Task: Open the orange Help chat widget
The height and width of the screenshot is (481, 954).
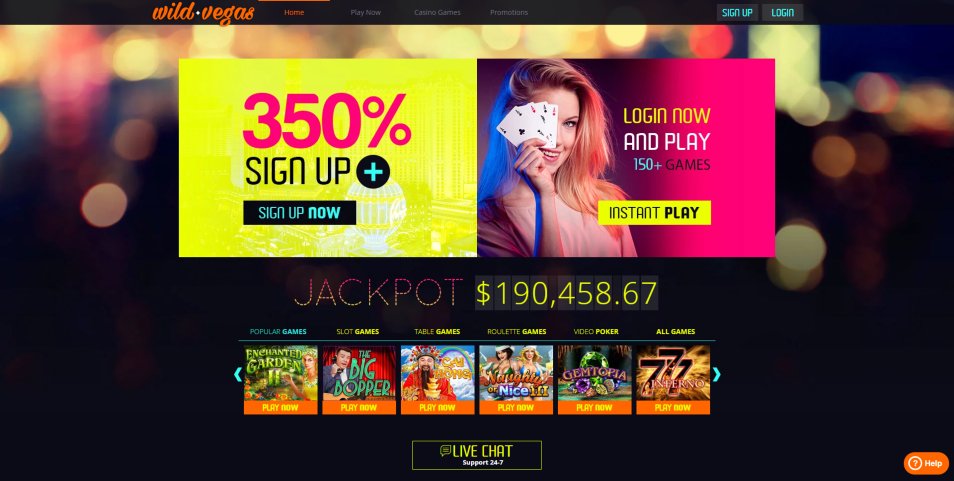Action: [x=925, y=463]
